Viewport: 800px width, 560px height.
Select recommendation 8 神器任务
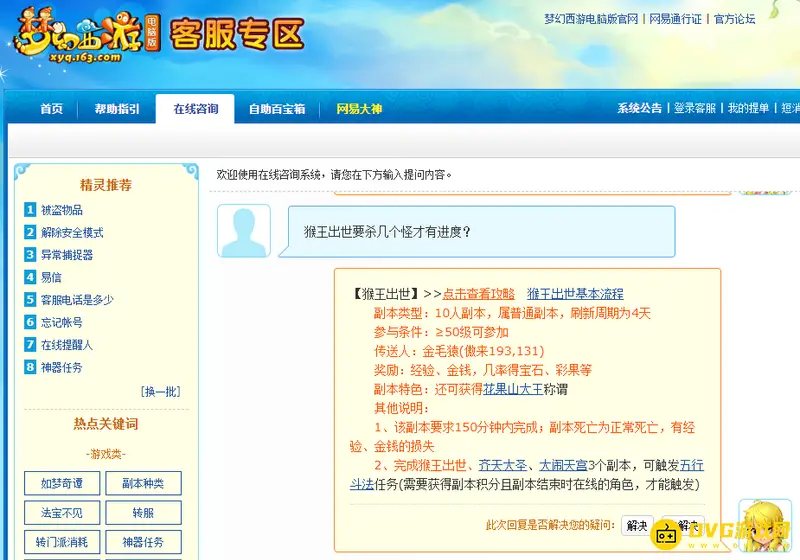[x=62, y=367]
